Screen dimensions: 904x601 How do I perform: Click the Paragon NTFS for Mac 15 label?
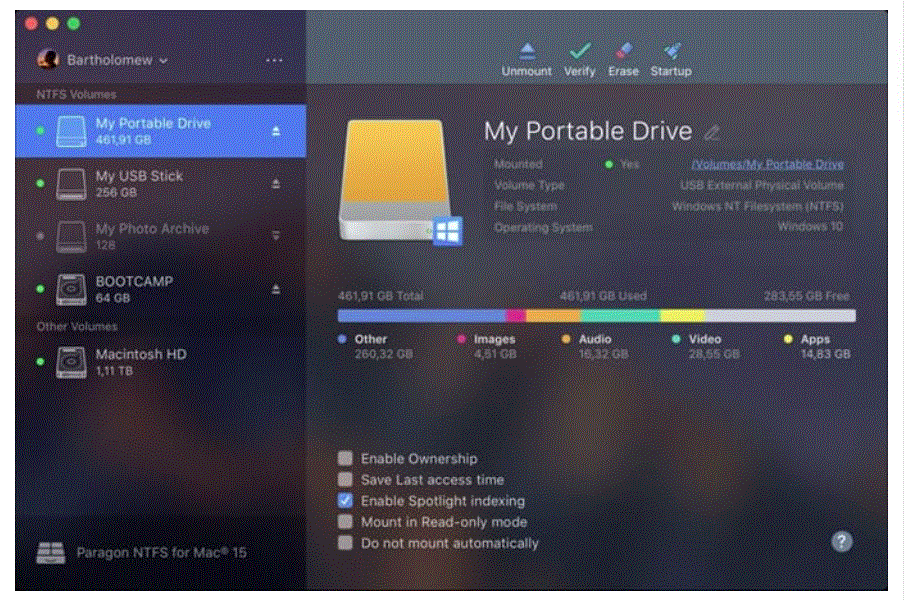[161, 553]
